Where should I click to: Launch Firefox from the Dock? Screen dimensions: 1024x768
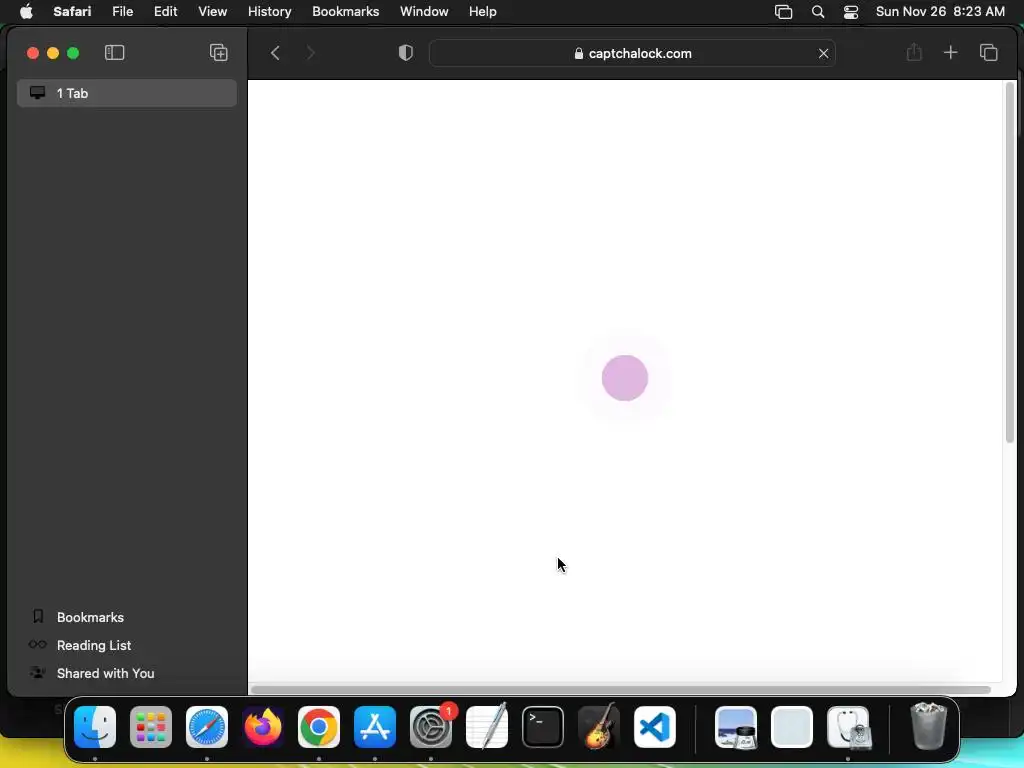tap(263, 727)
